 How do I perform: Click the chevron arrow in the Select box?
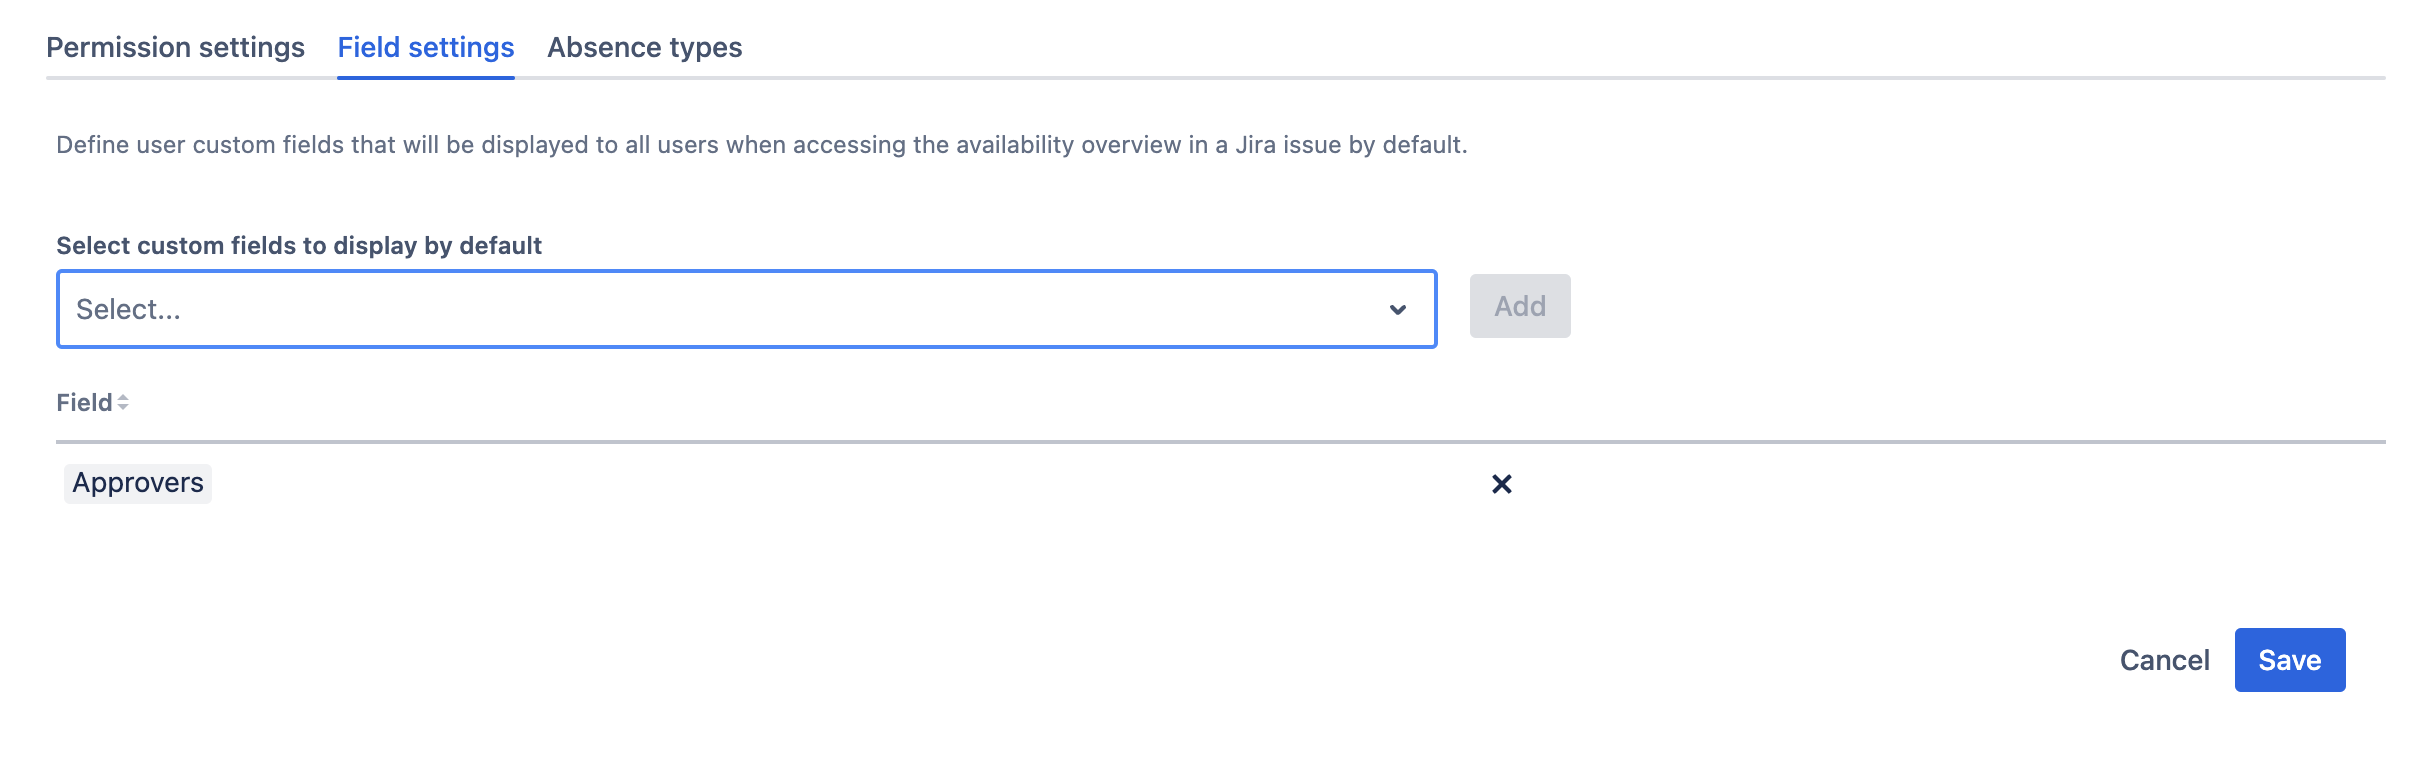pyautogui.click(x=1398, y=310)
